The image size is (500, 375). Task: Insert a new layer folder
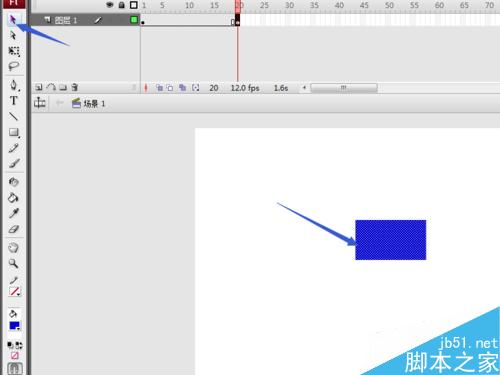coord(63,87)
